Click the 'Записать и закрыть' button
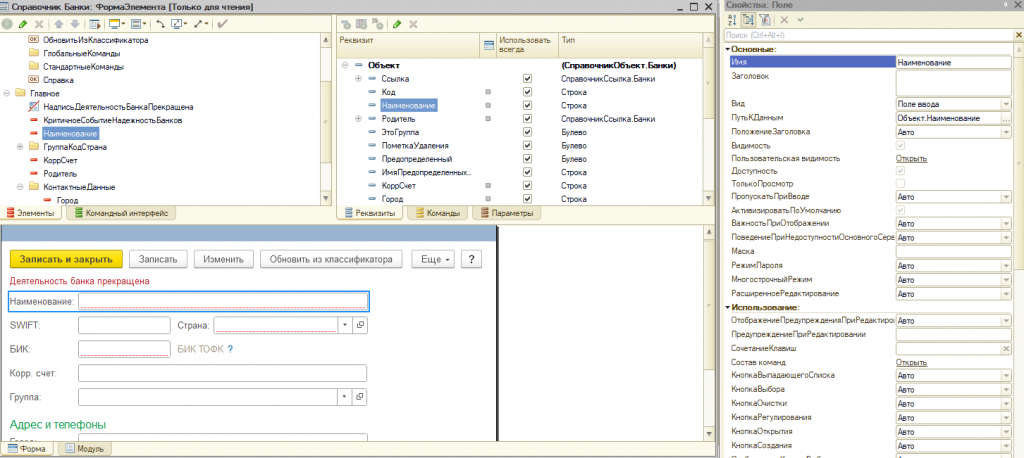Image resolution: width=1024 pixels, height=458 pixels. click(67, 259)
